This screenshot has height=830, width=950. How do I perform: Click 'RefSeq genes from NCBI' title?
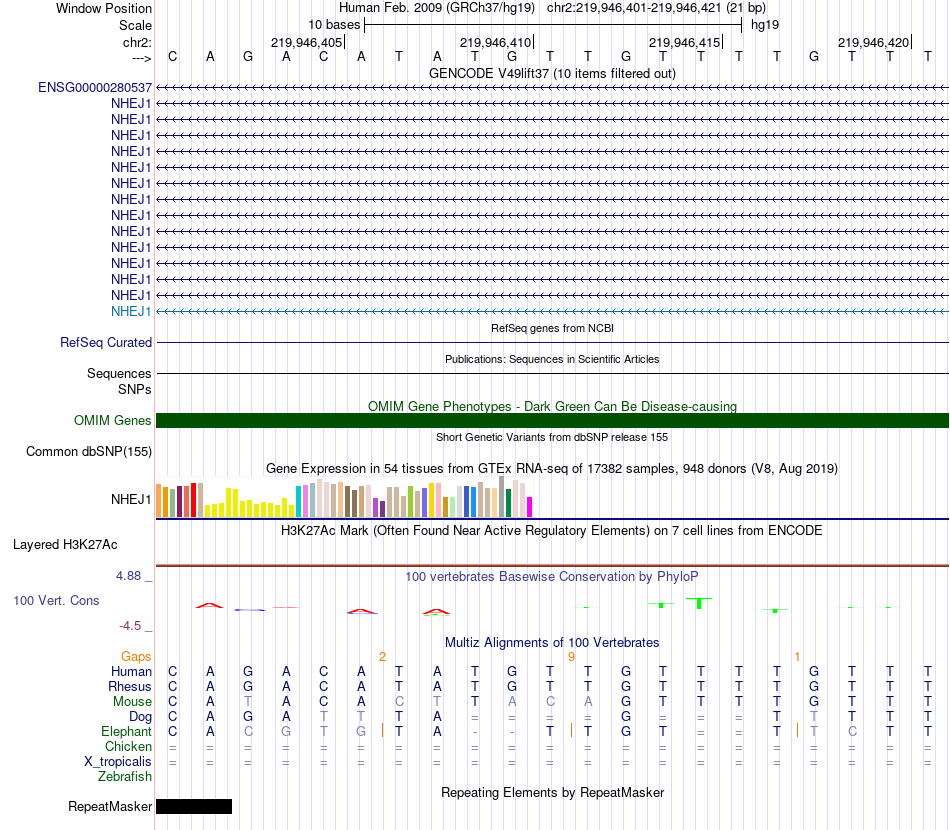552,328
